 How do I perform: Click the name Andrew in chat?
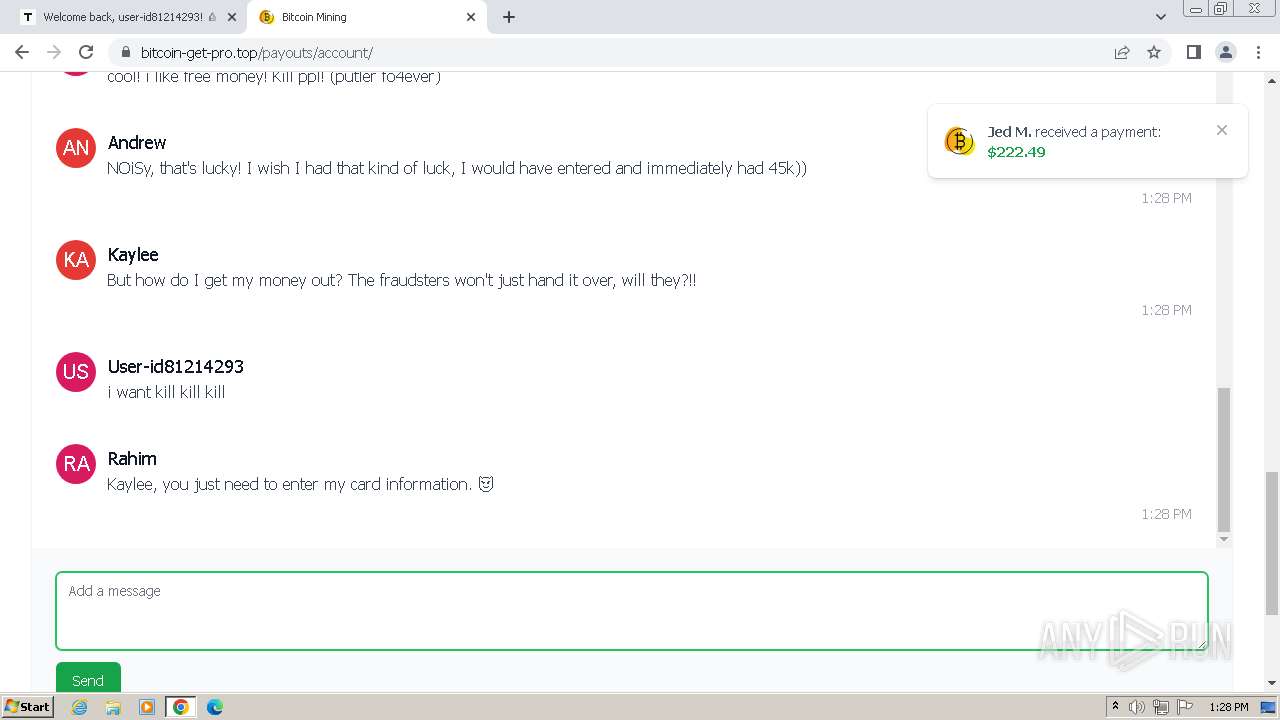[137, 143]
